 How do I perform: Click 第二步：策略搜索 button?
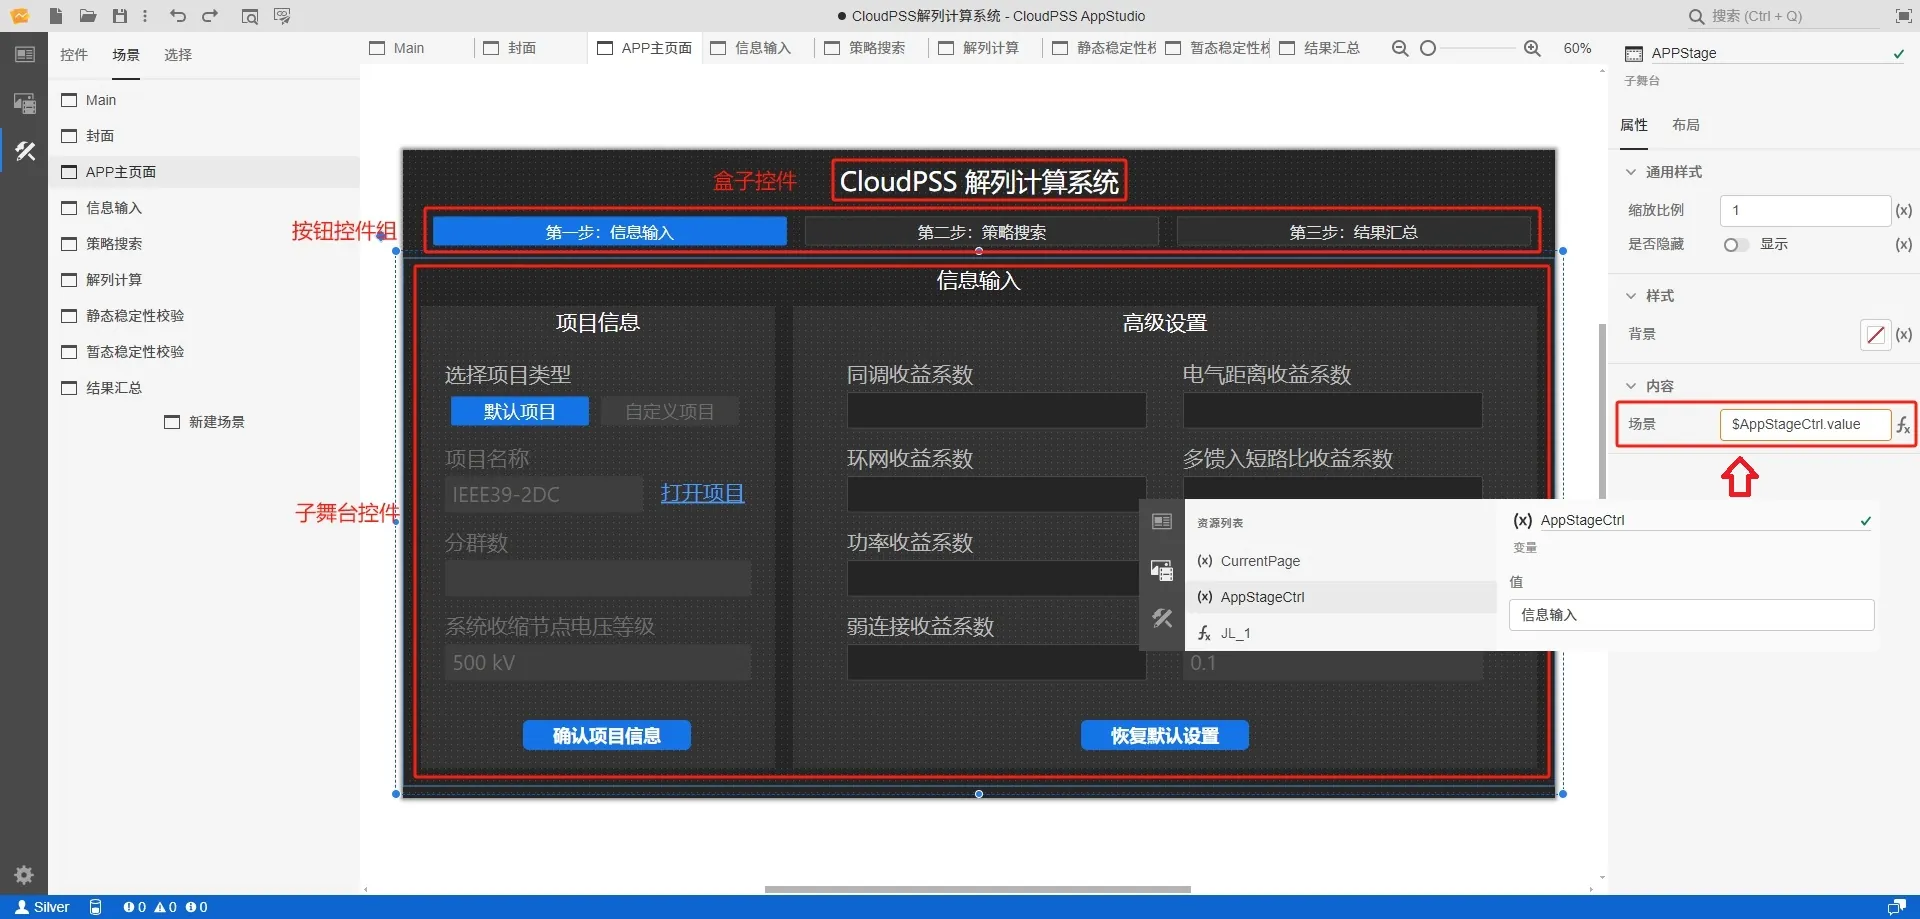tap(982, 232)
